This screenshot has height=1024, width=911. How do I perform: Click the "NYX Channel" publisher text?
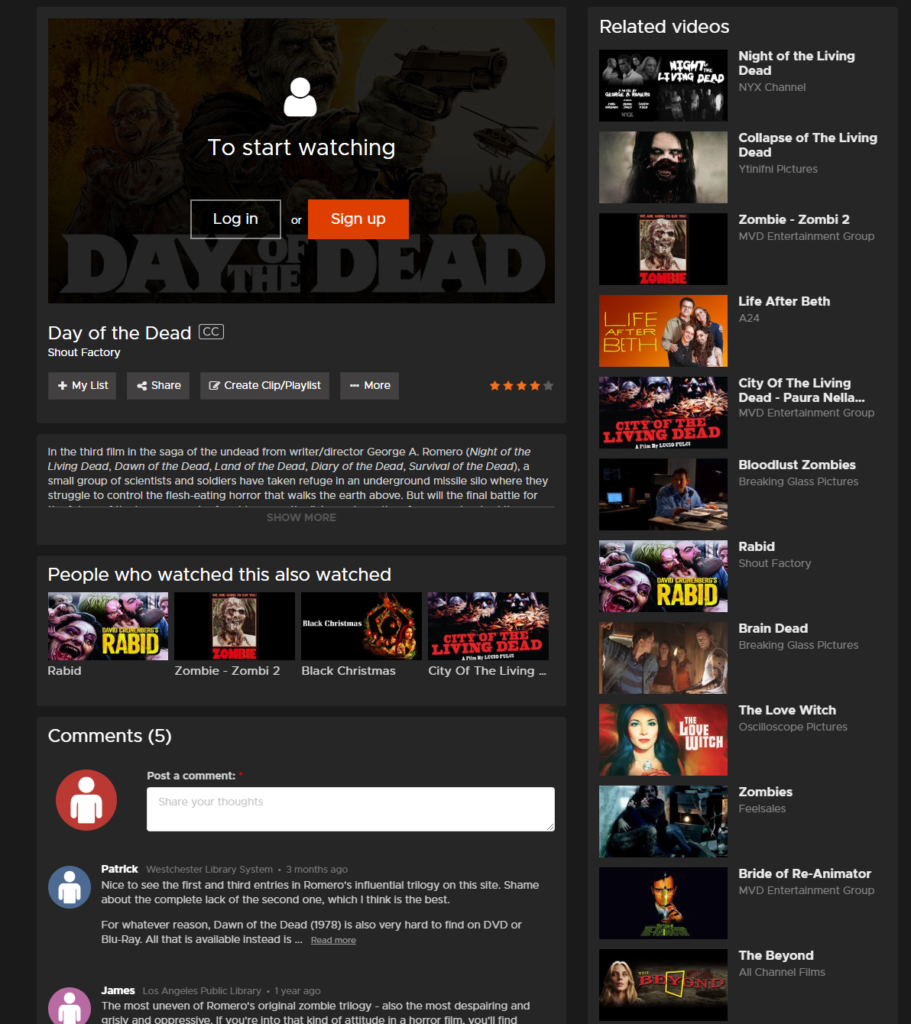click(772, 87)
